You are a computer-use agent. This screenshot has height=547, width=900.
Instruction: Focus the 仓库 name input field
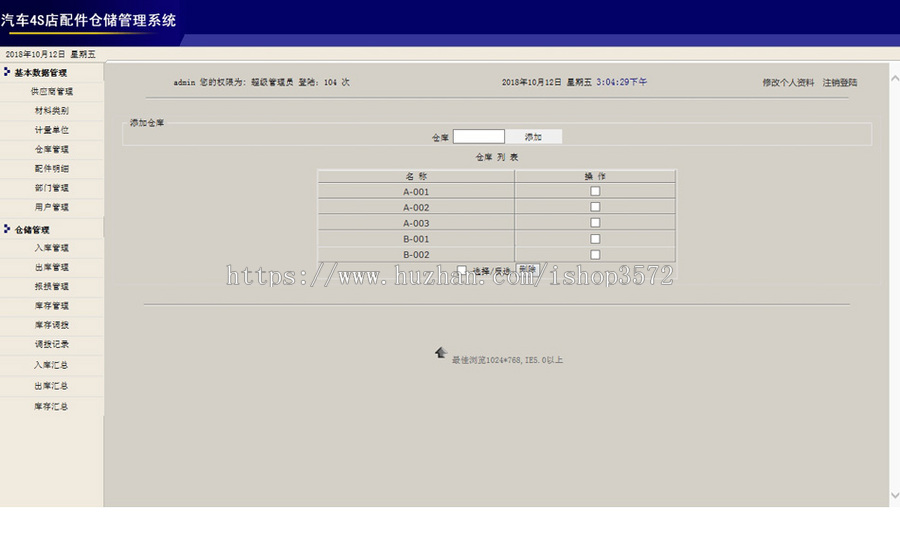(479, 137)
